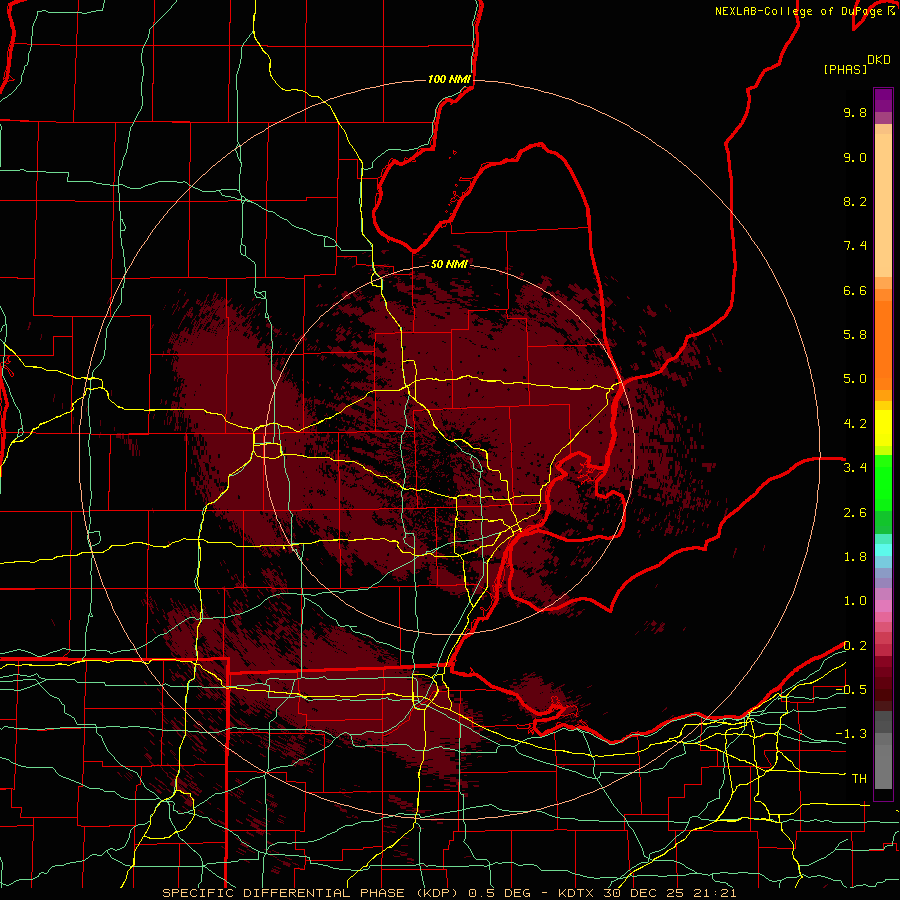This screenshot has width=900, height=900.
Task: Select the 100 NMI range ring label
Action: [449, 79]
